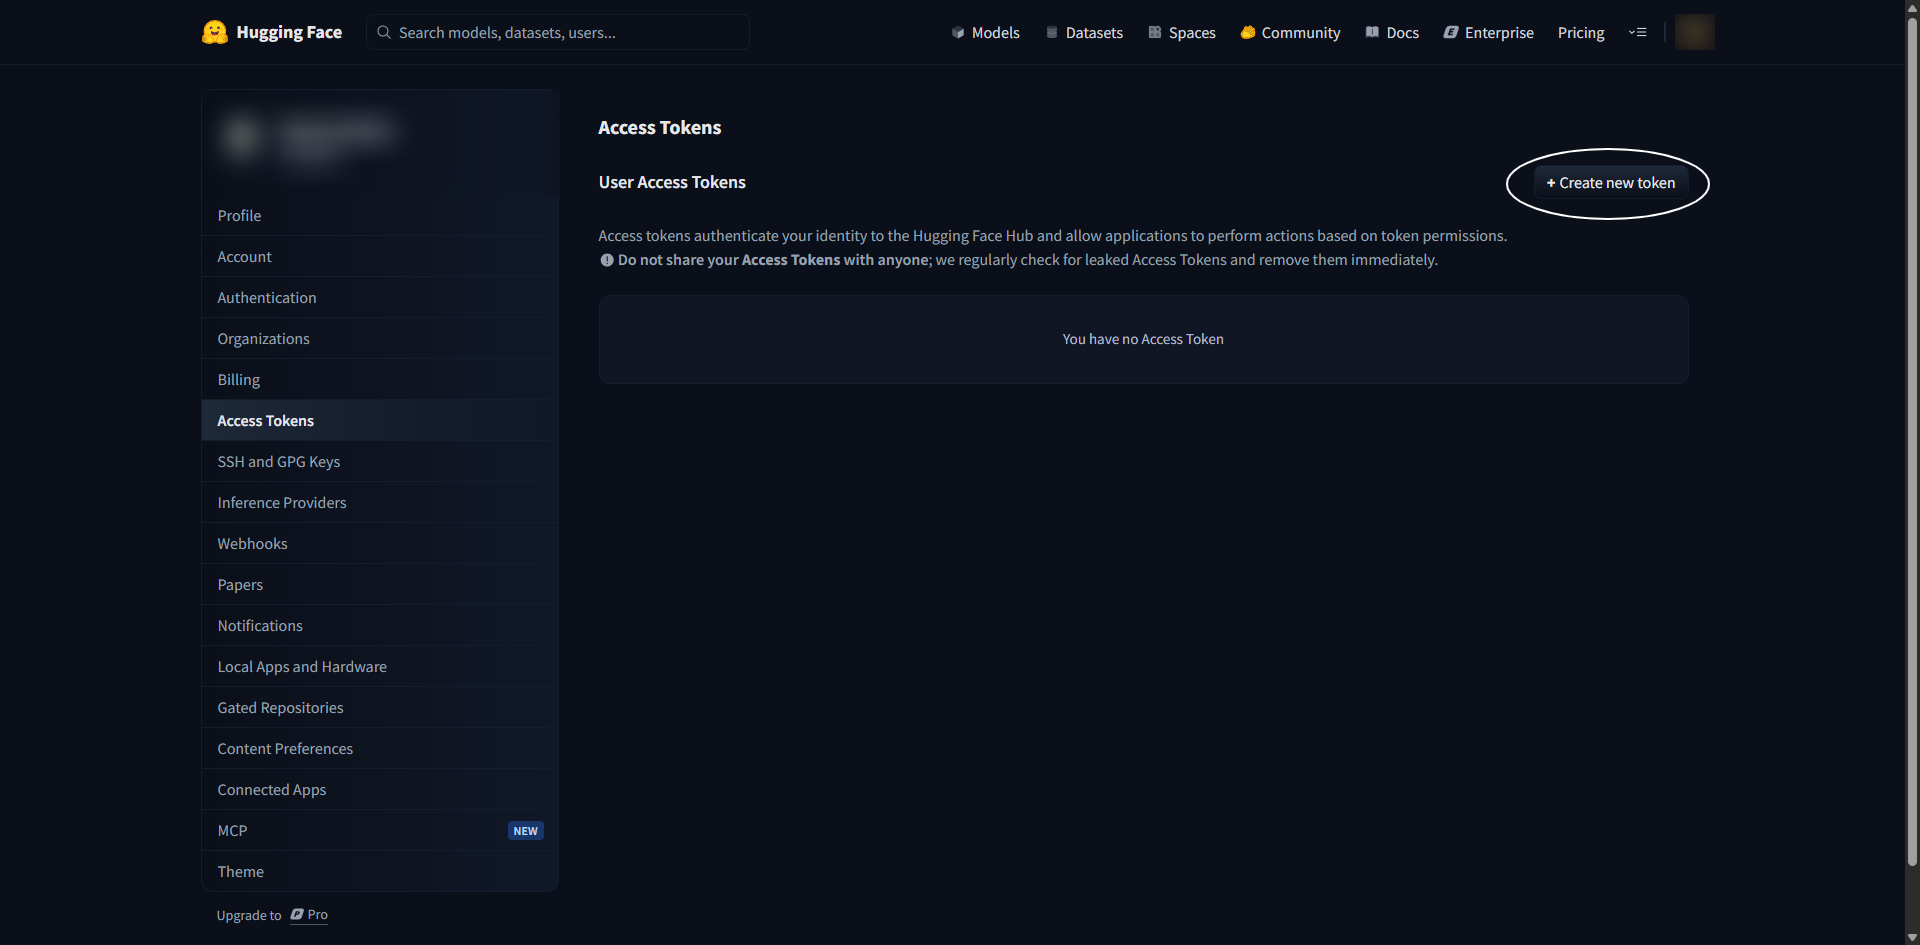Viewport: 1920px width, 945px height.
Task: Click the Hugging Face home link text
Action: pyautogui.click(x=289, y=32)
